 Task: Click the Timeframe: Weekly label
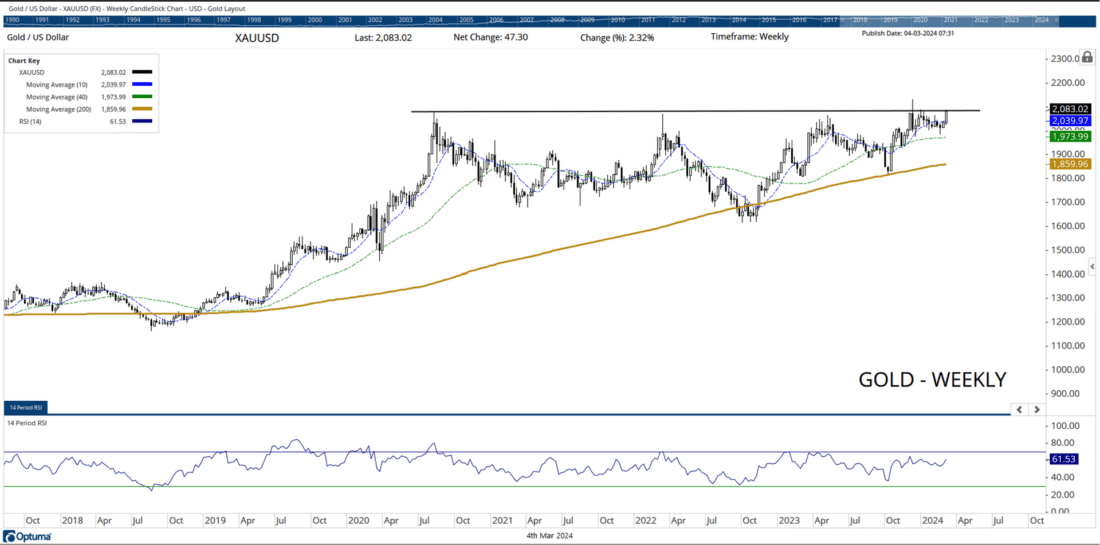pyautogui.click(x=749, y=37)
